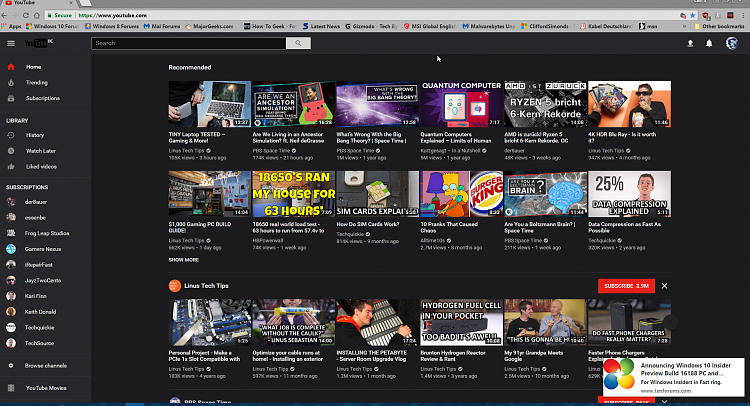The image size is (750, 406).
Task: Click Kurzgesagt channel name under video
Action: tap(451, 151)
